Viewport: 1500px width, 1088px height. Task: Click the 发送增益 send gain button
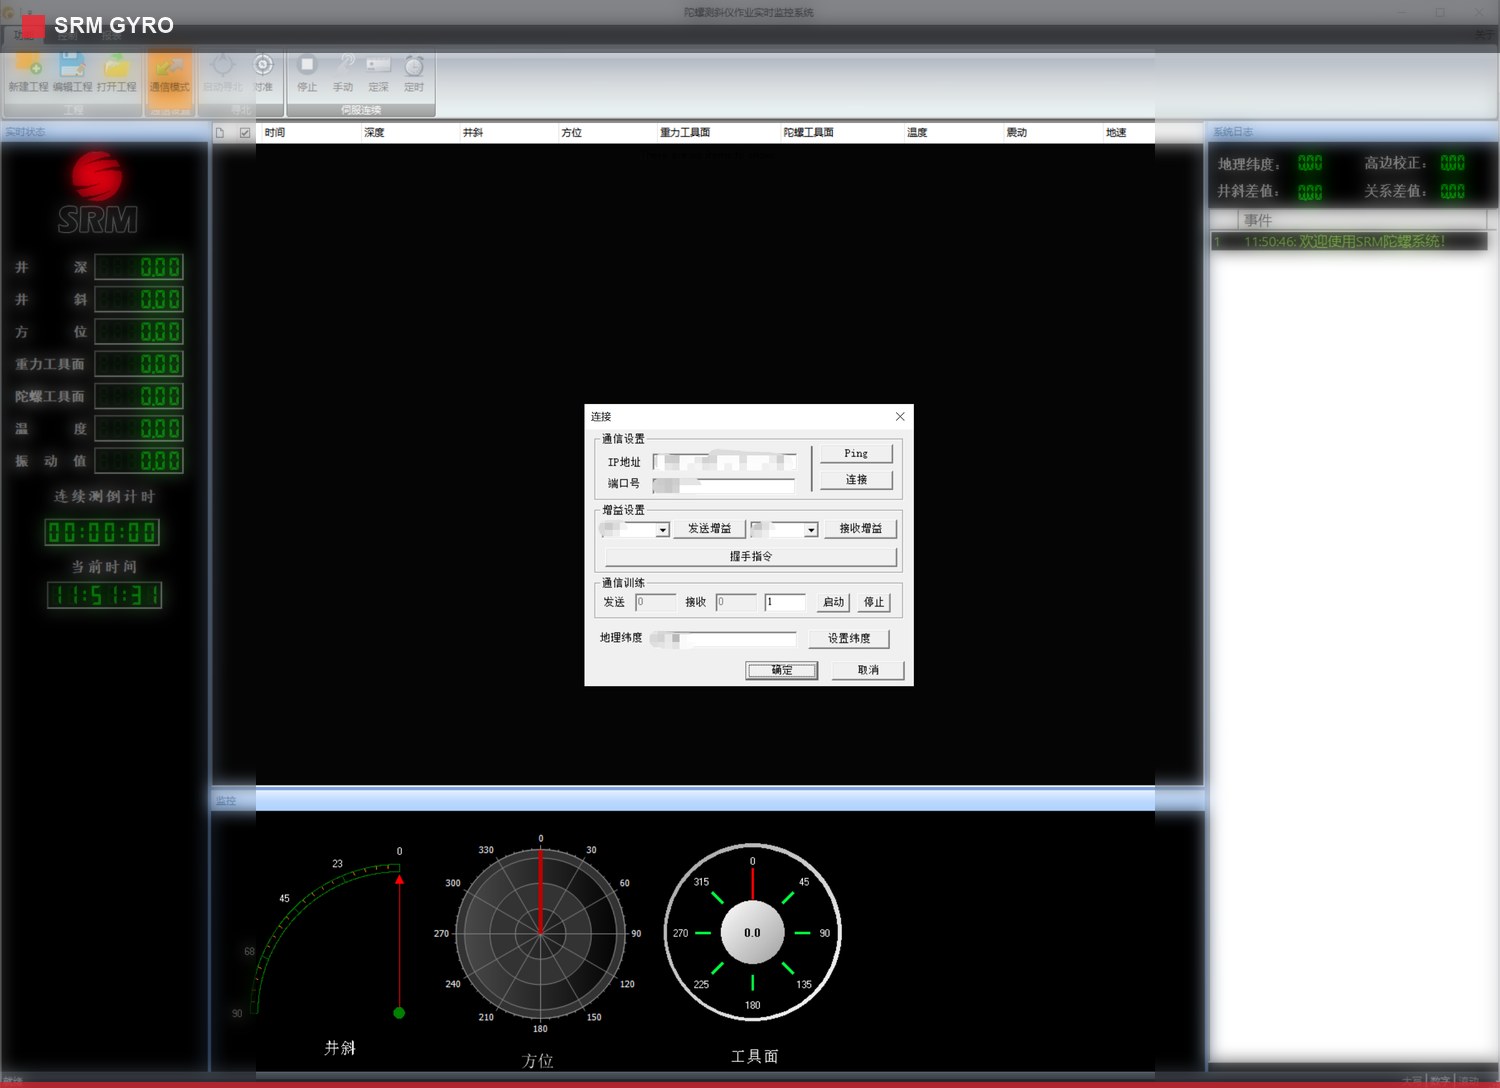709,528
